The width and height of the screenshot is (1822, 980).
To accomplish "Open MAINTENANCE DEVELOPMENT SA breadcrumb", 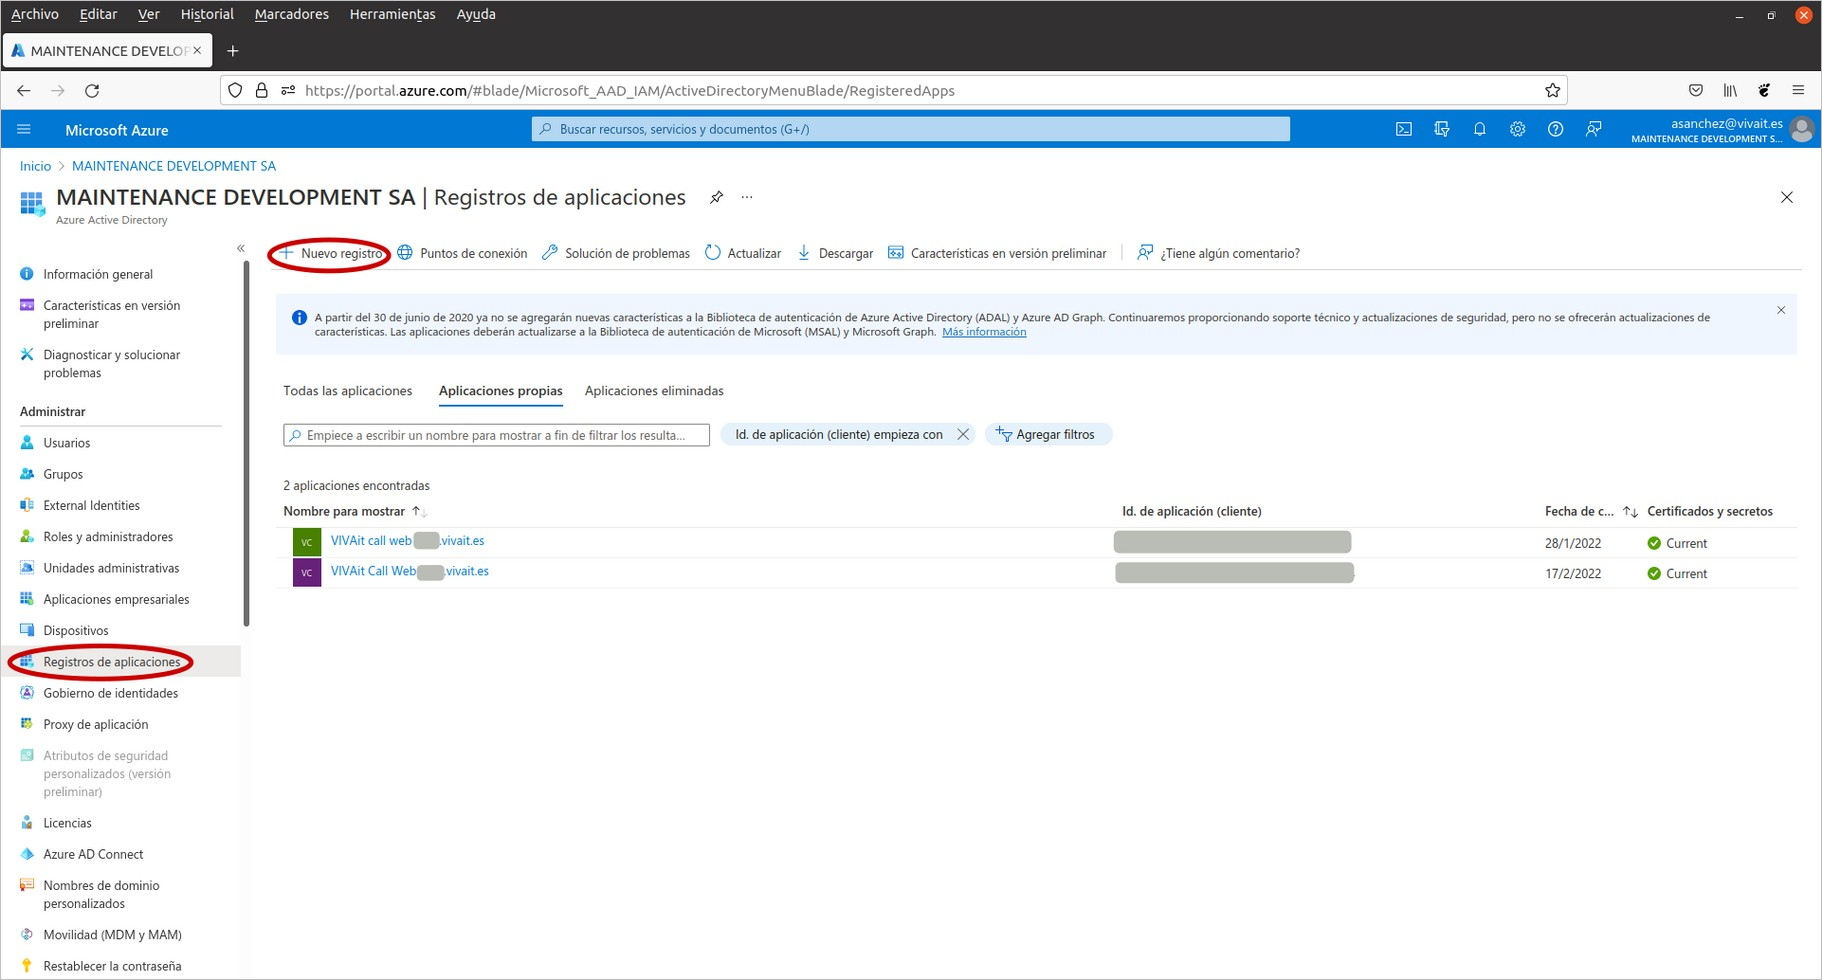I will (174, 166).
